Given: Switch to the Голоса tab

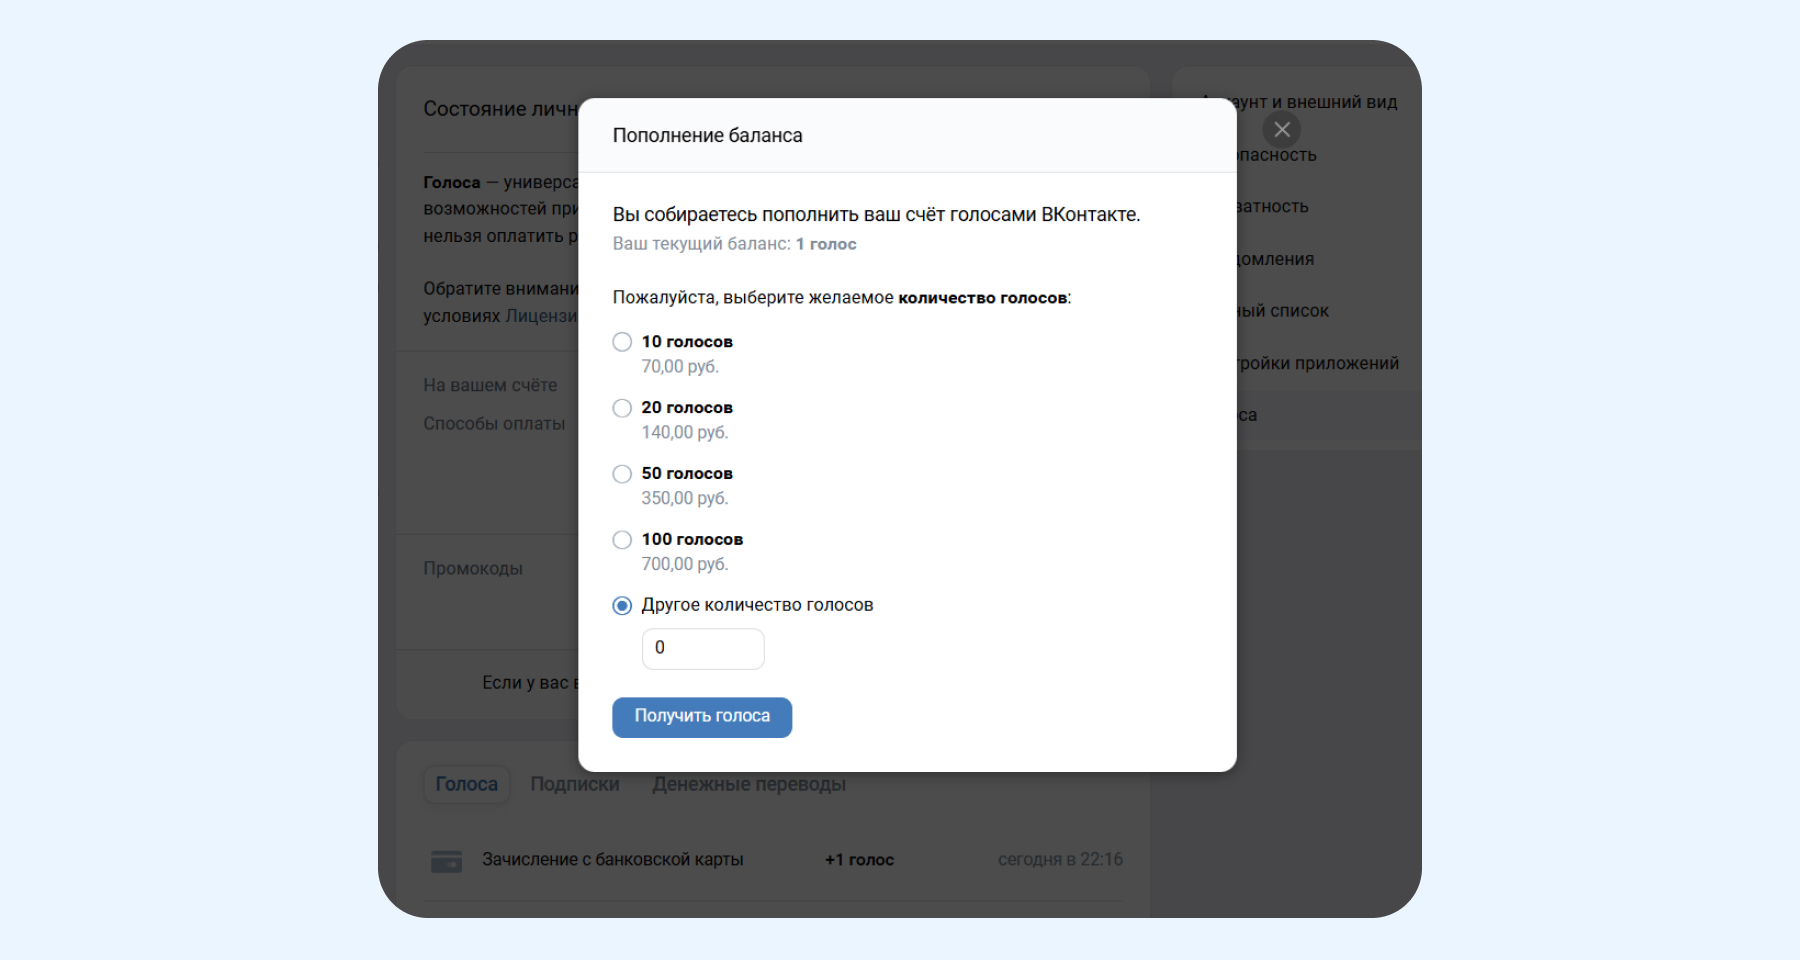Looking at the screenshot, I should (x=466, y=785).
